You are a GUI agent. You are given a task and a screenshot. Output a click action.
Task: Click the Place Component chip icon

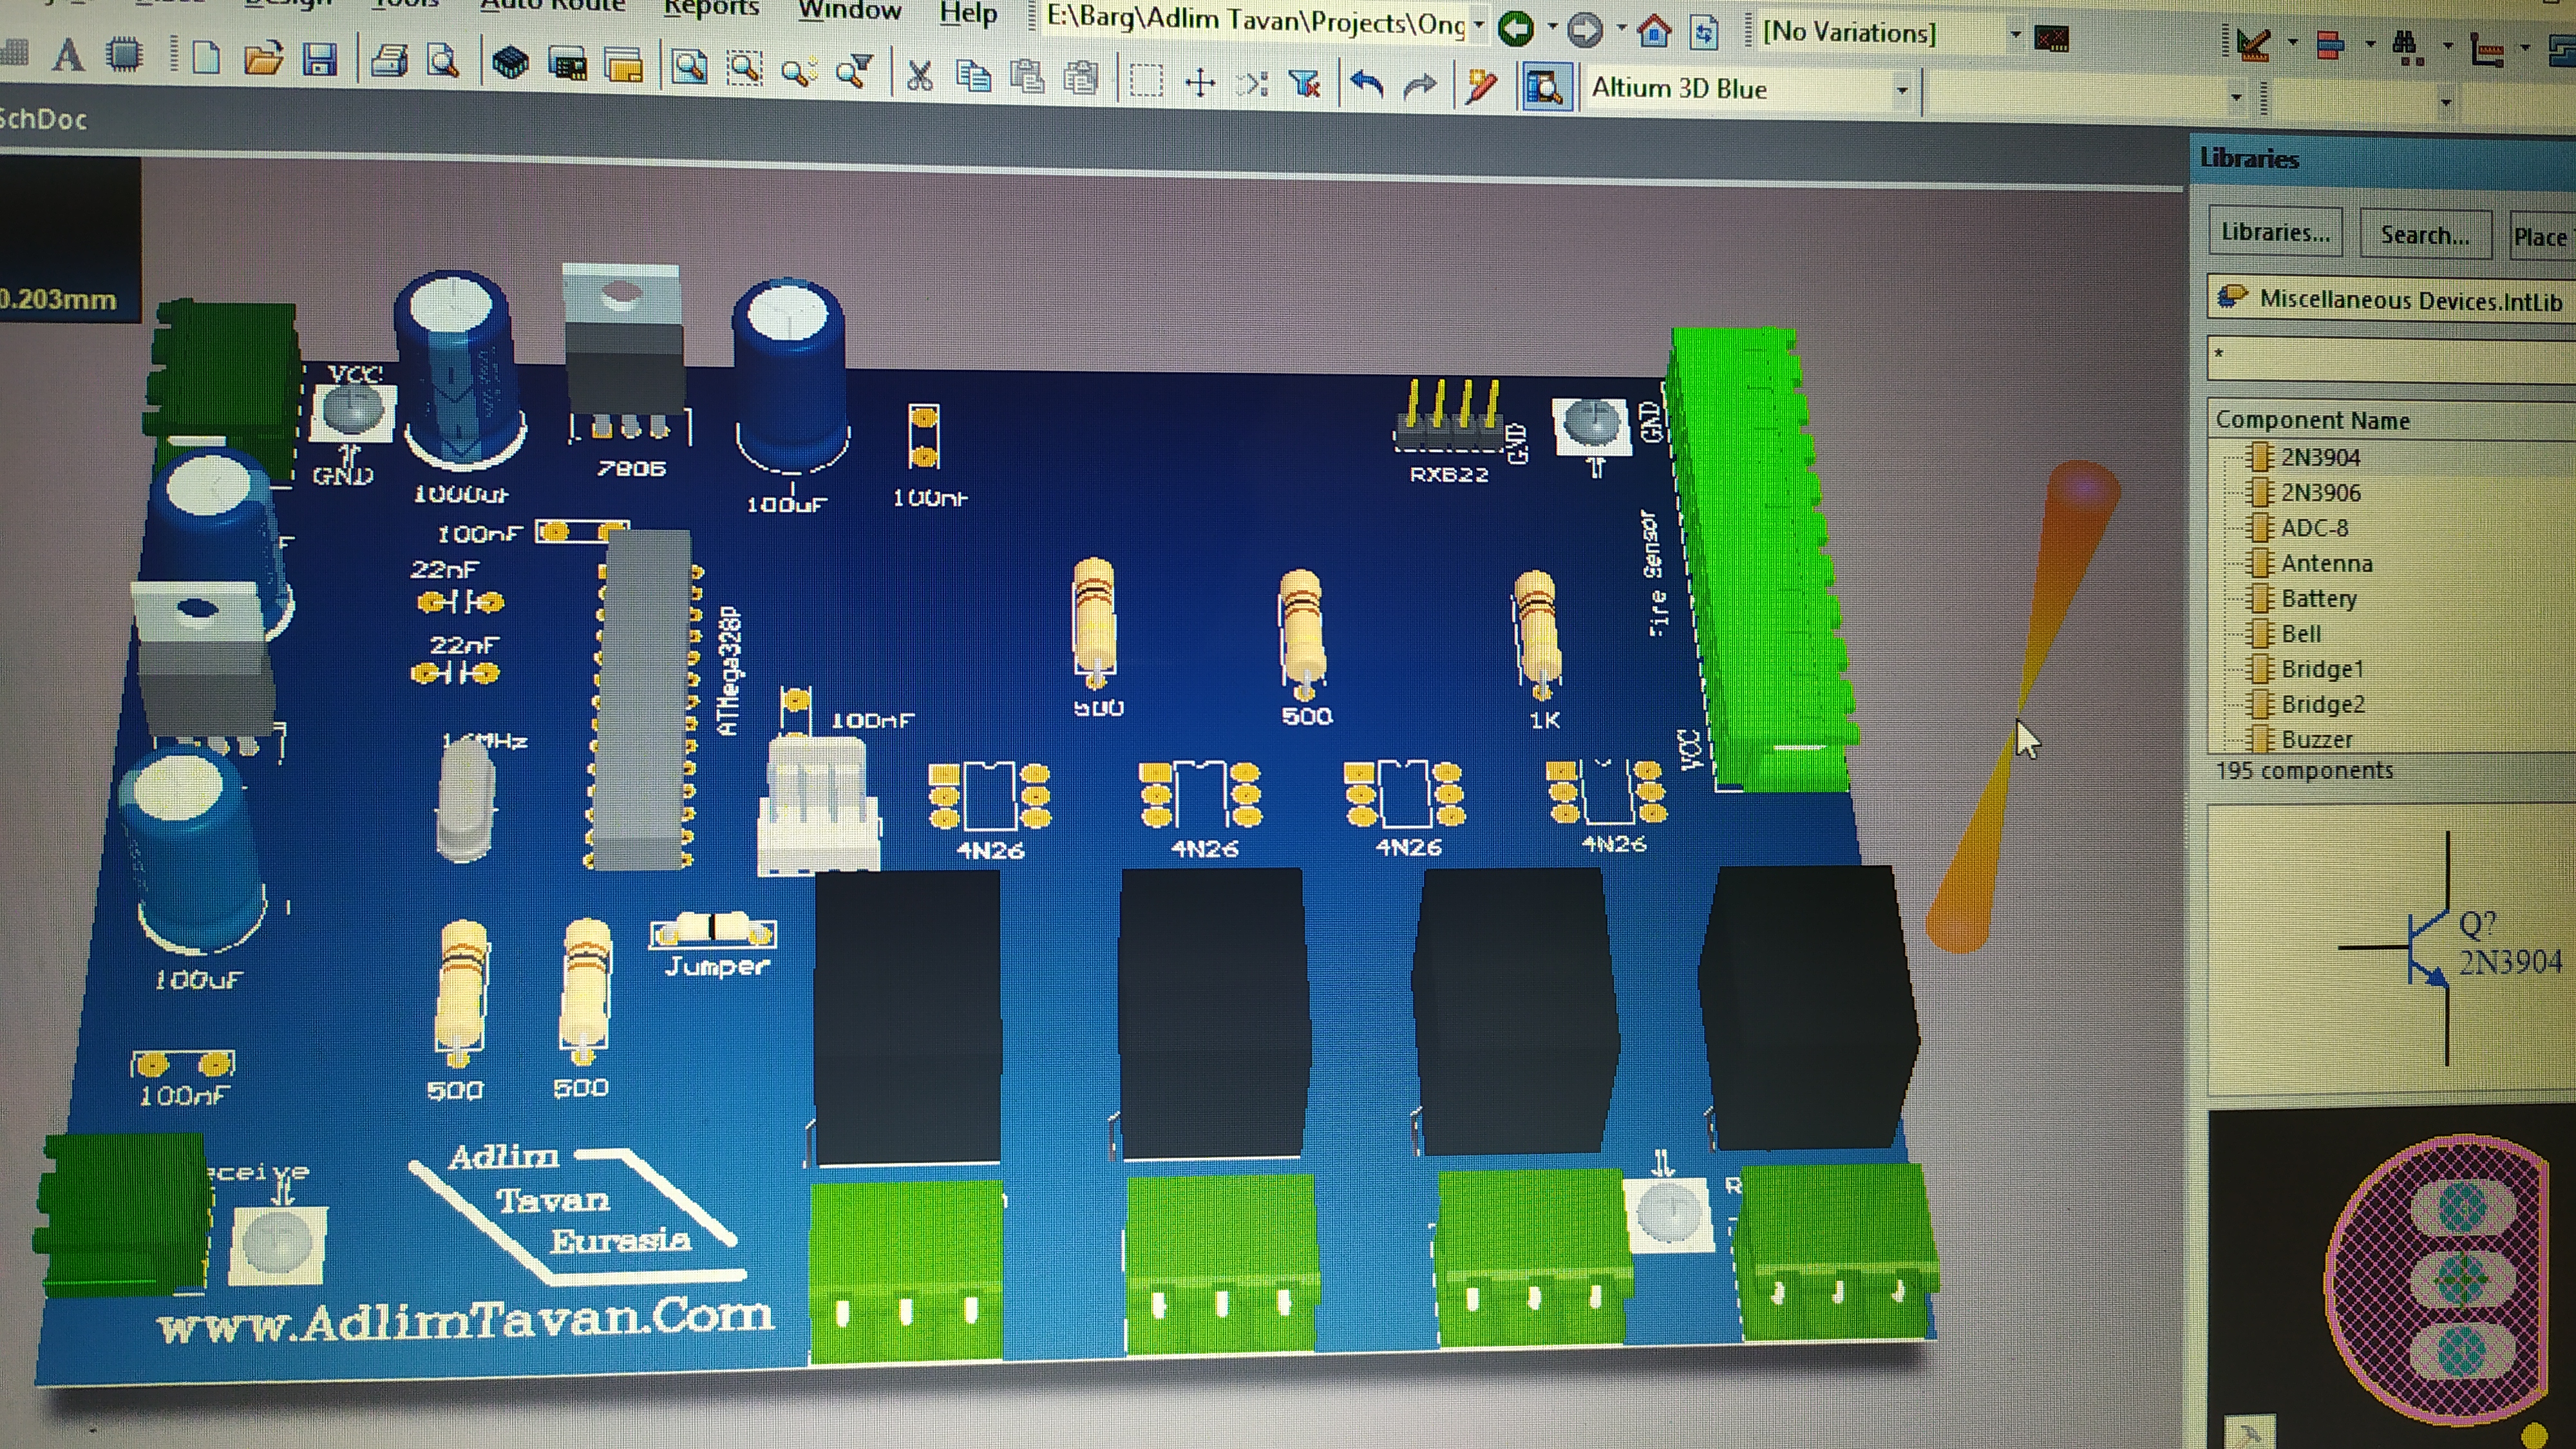coord(124,54)
